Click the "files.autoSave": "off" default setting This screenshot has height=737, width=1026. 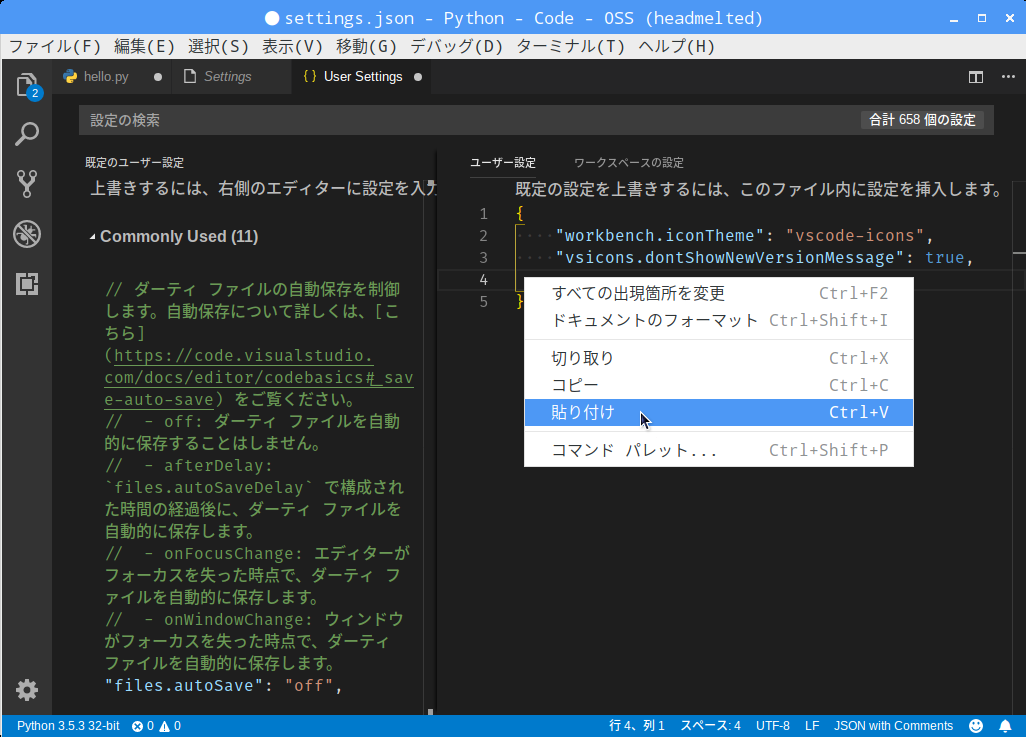(223, 685)
